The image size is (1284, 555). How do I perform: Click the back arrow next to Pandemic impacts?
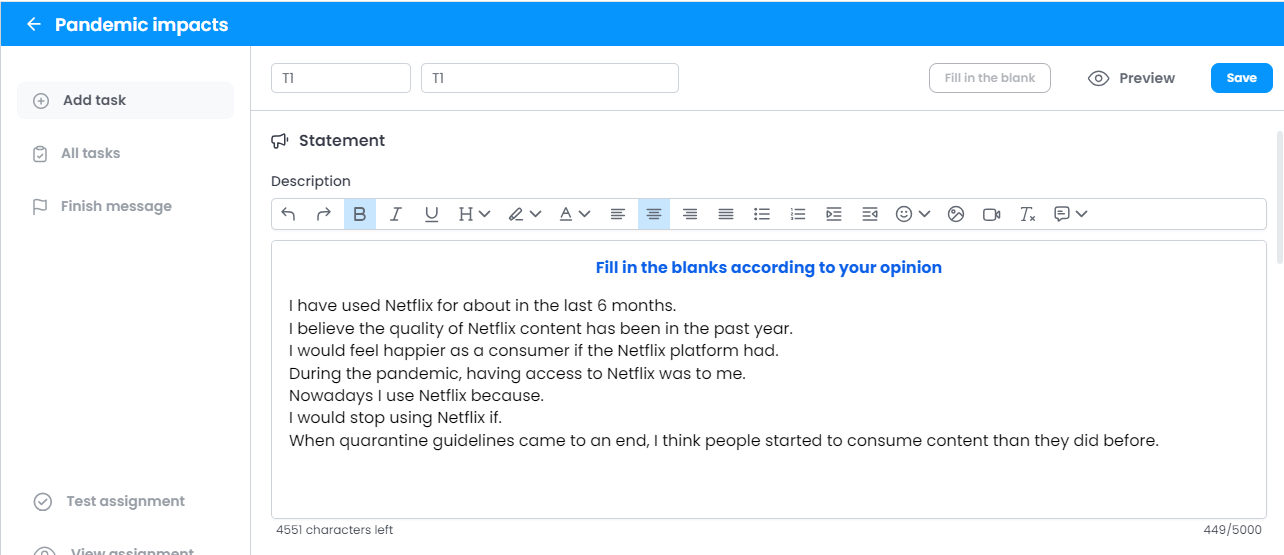click(x=34, y=24)
